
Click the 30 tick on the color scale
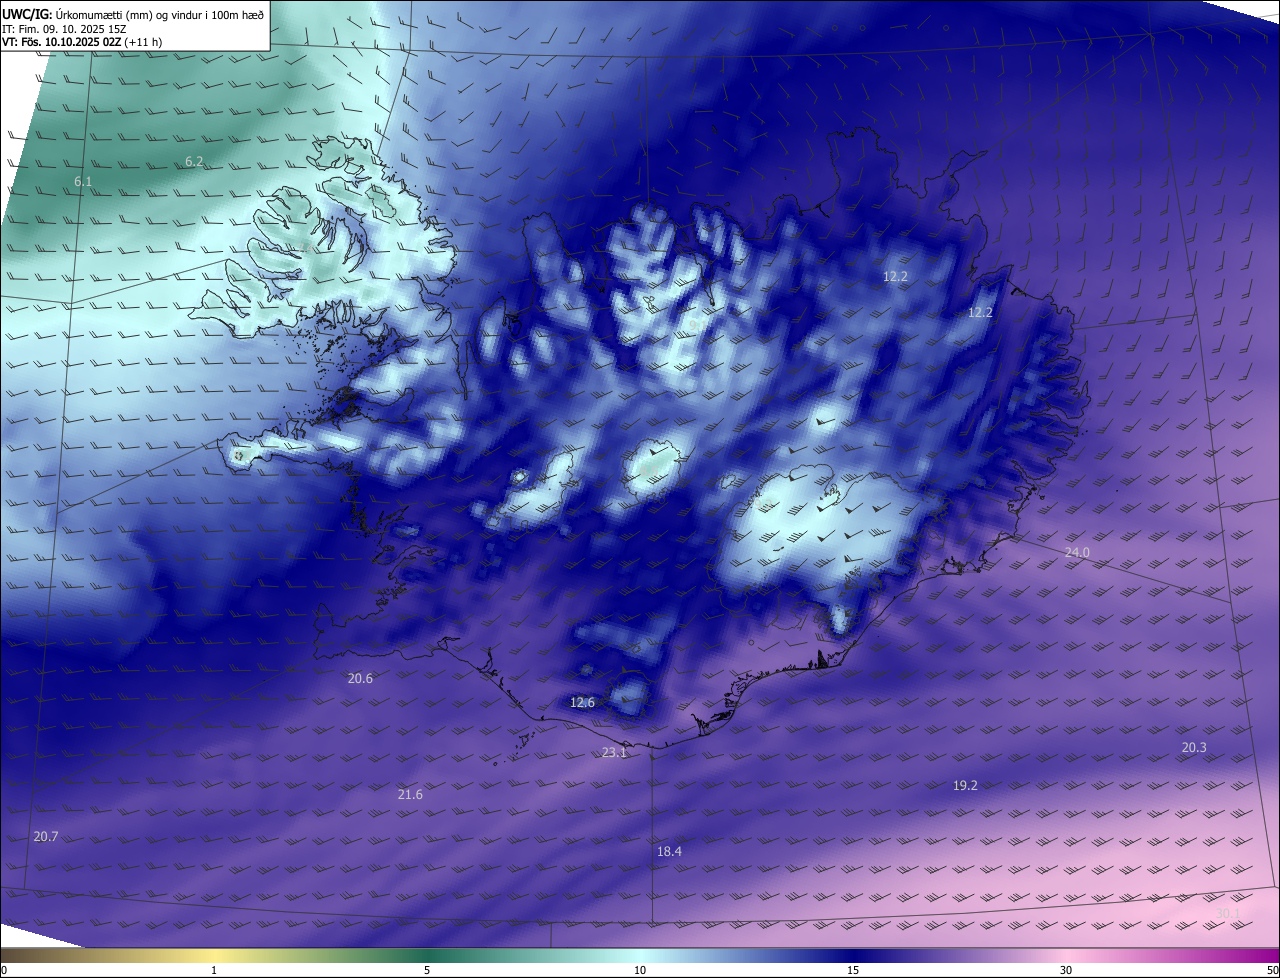(x=1066, y=970)
